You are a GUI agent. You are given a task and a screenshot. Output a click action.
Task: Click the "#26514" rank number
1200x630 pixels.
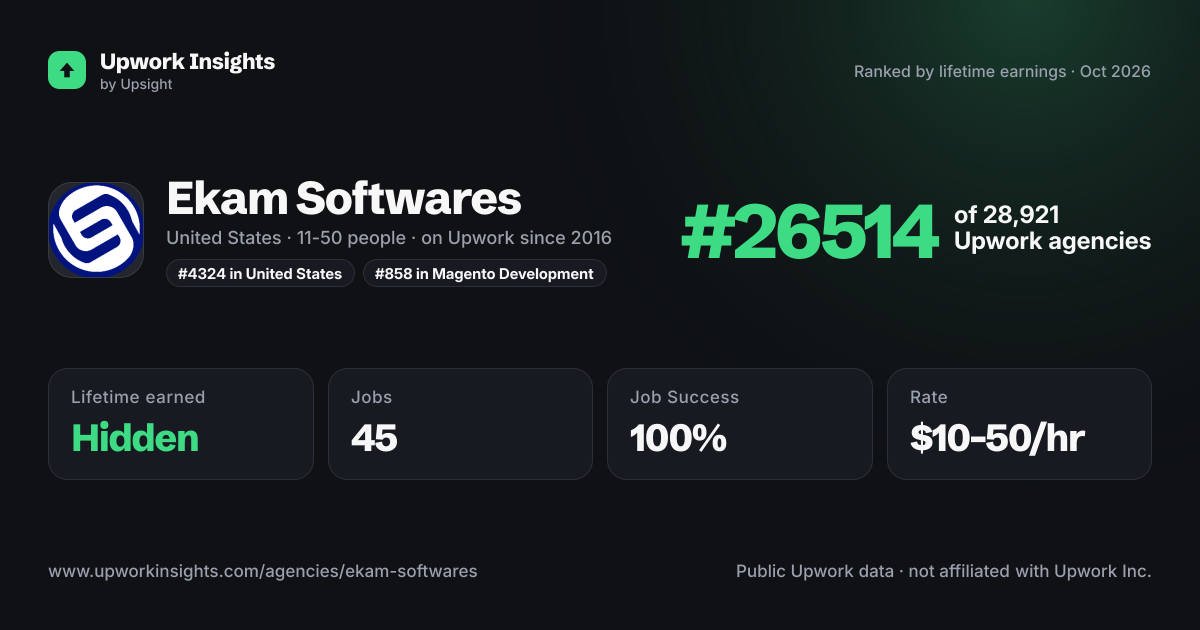[x=809, y=230]
